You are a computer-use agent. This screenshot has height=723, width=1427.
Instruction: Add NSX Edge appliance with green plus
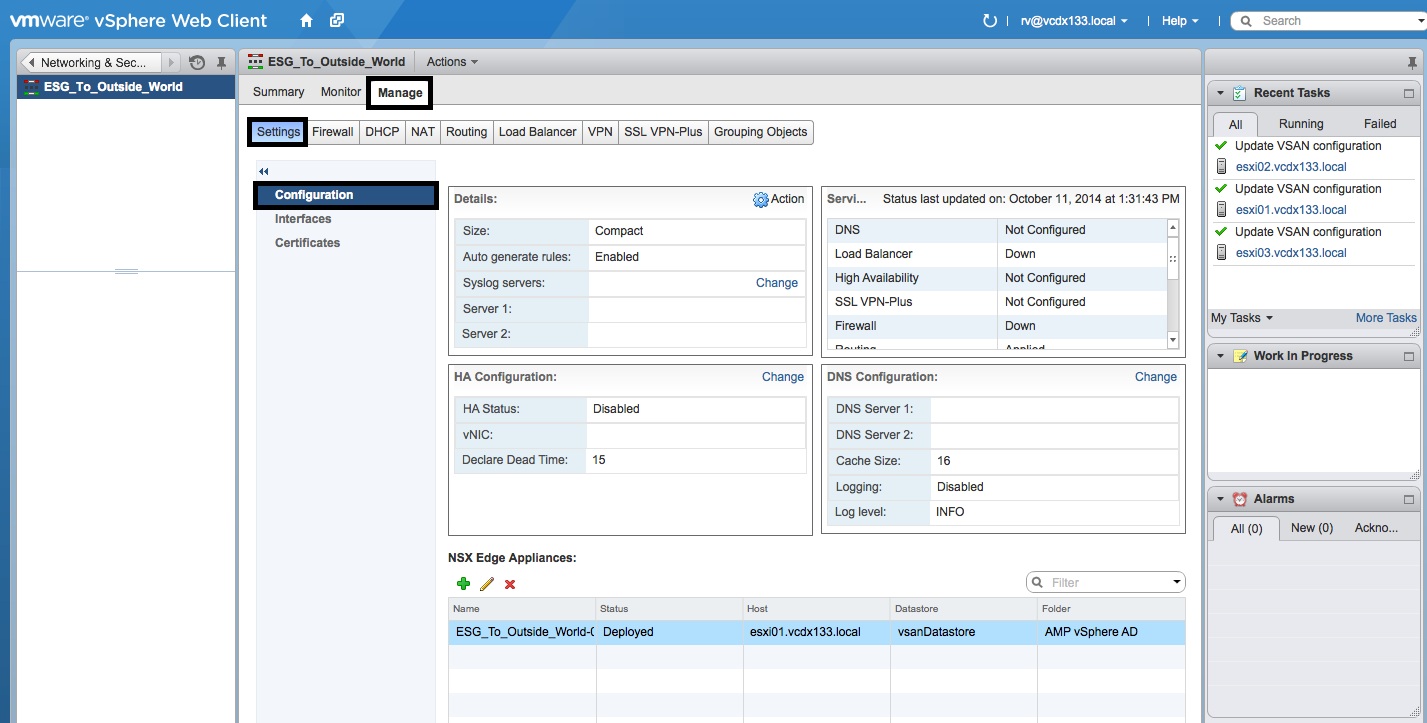(463, 584)
